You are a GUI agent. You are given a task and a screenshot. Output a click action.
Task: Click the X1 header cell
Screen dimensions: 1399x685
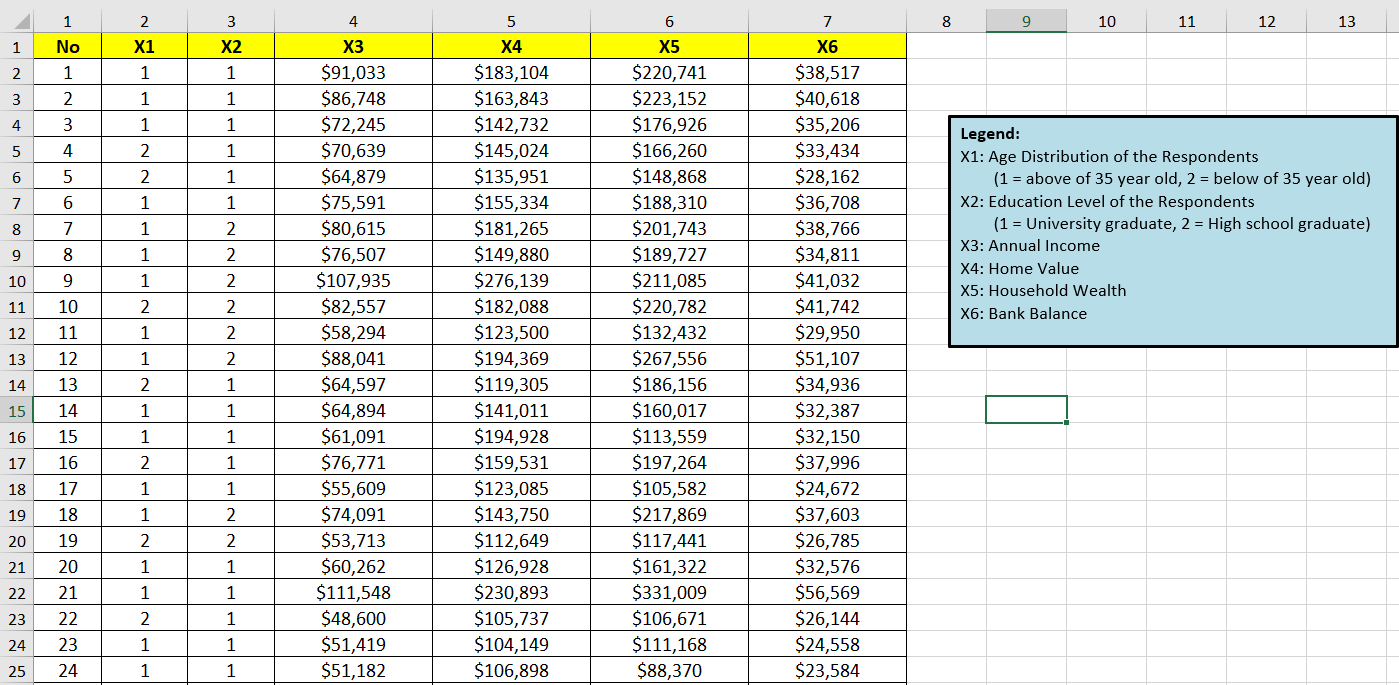(144, 46)
